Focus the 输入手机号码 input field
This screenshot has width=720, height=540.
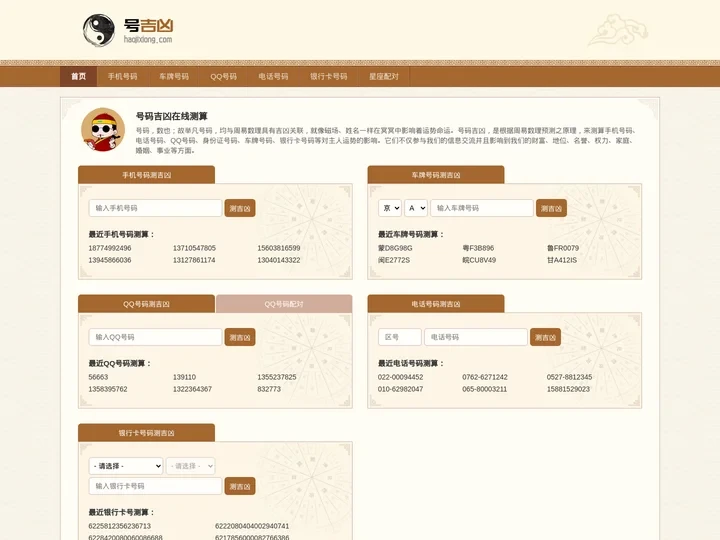click(155, 208)
